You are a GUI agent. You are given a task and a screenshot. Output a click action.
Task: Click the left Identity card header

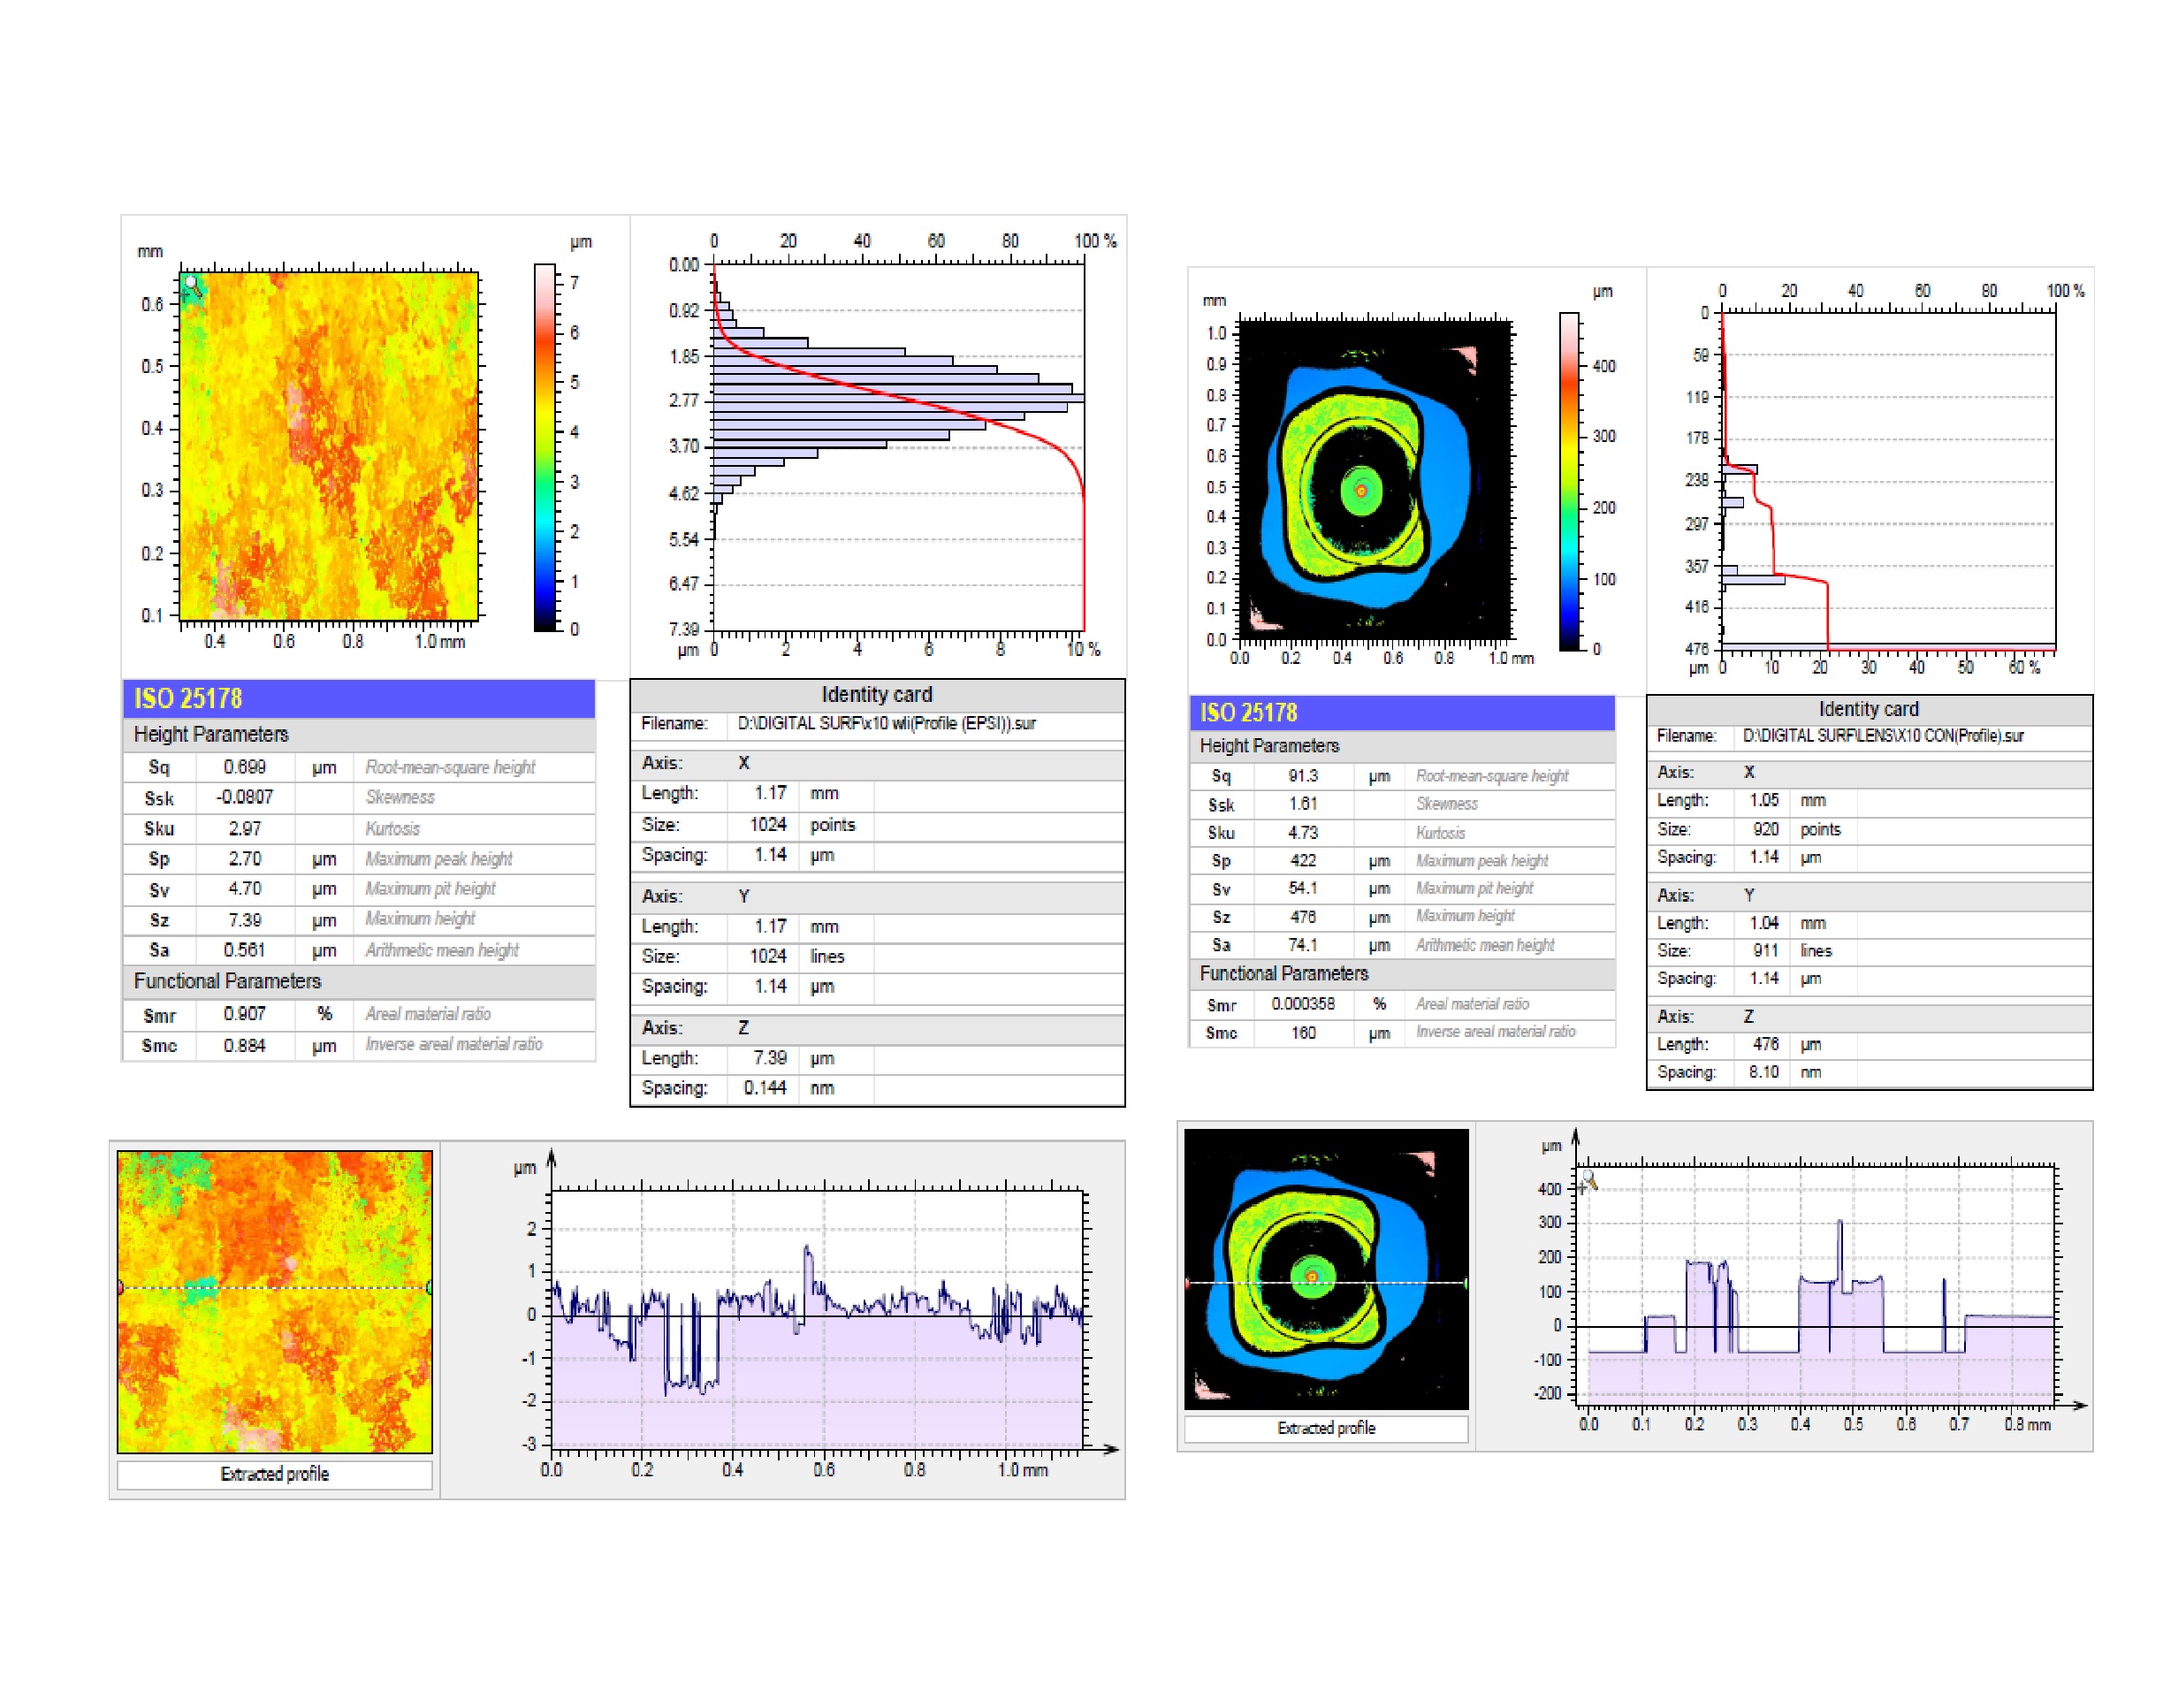coord(876,694)
